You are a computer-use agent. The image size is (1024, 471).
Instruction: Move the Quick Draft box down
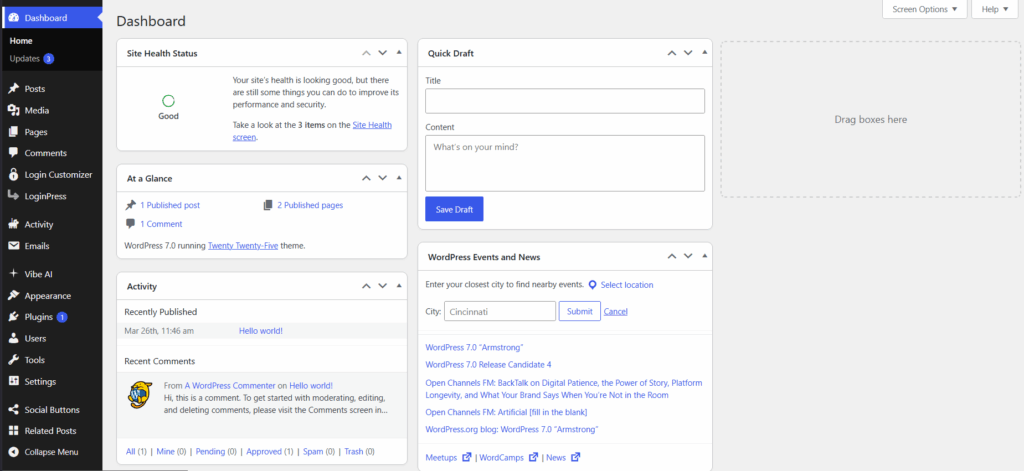[x=688, y=53]
